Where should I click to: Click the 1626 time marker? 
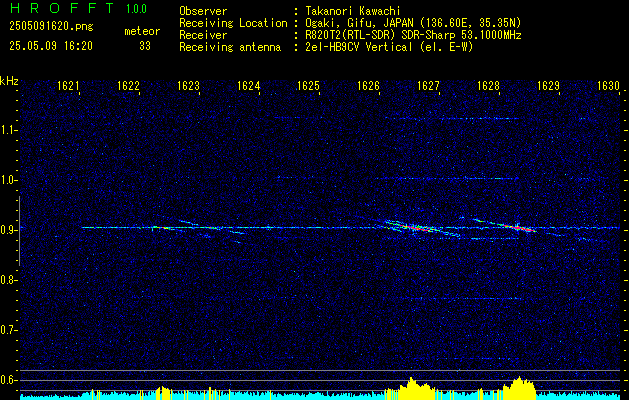(x=368, y=86)
